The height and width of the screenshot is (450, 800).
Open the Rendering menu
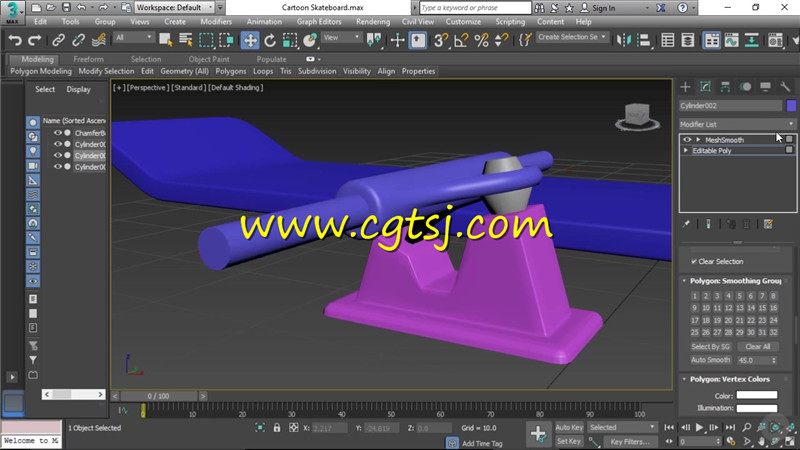(x=373, y=22)
